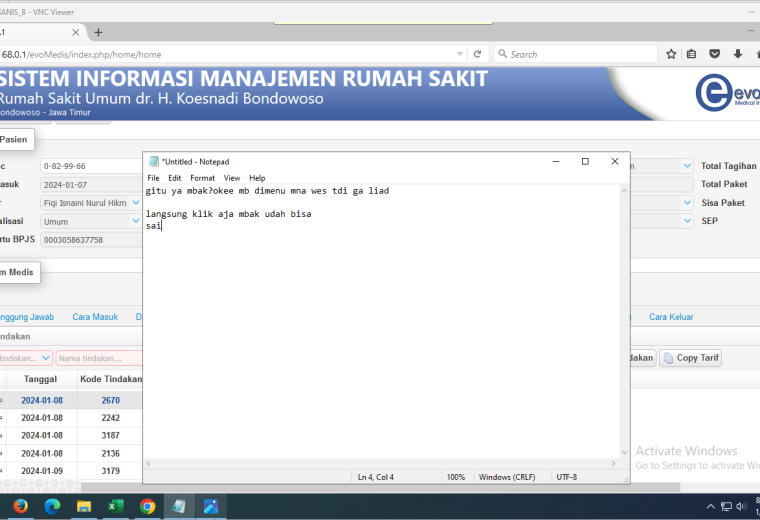Open a new browser tab

pyautogui.click(x=98, y=32)
